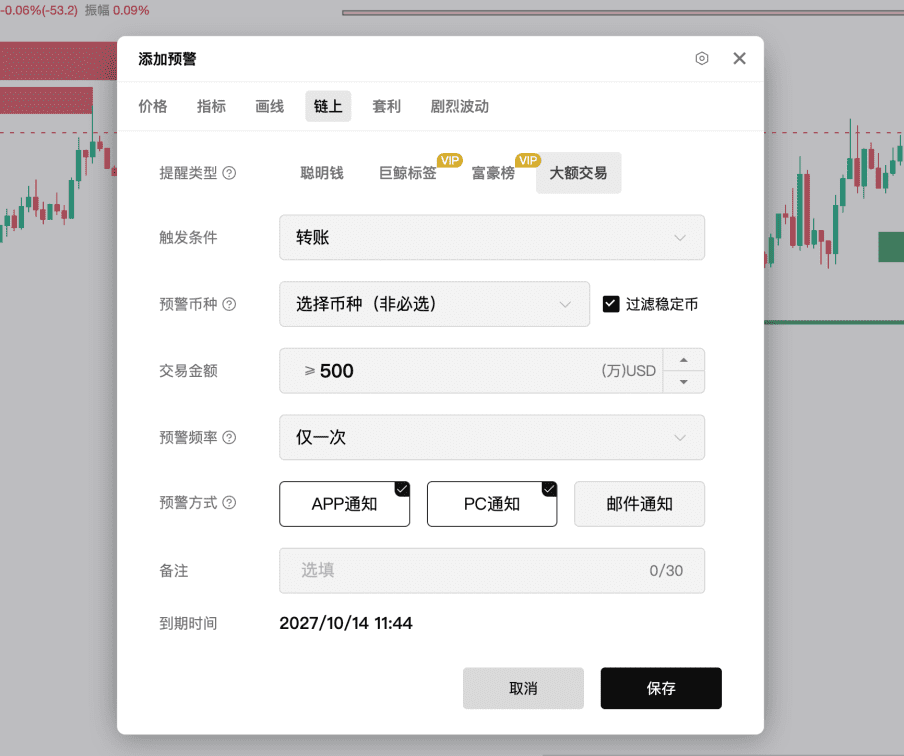Switch to the 价格 tab
The width and height of the screenshot is (904, 756).
coord(153,106)
